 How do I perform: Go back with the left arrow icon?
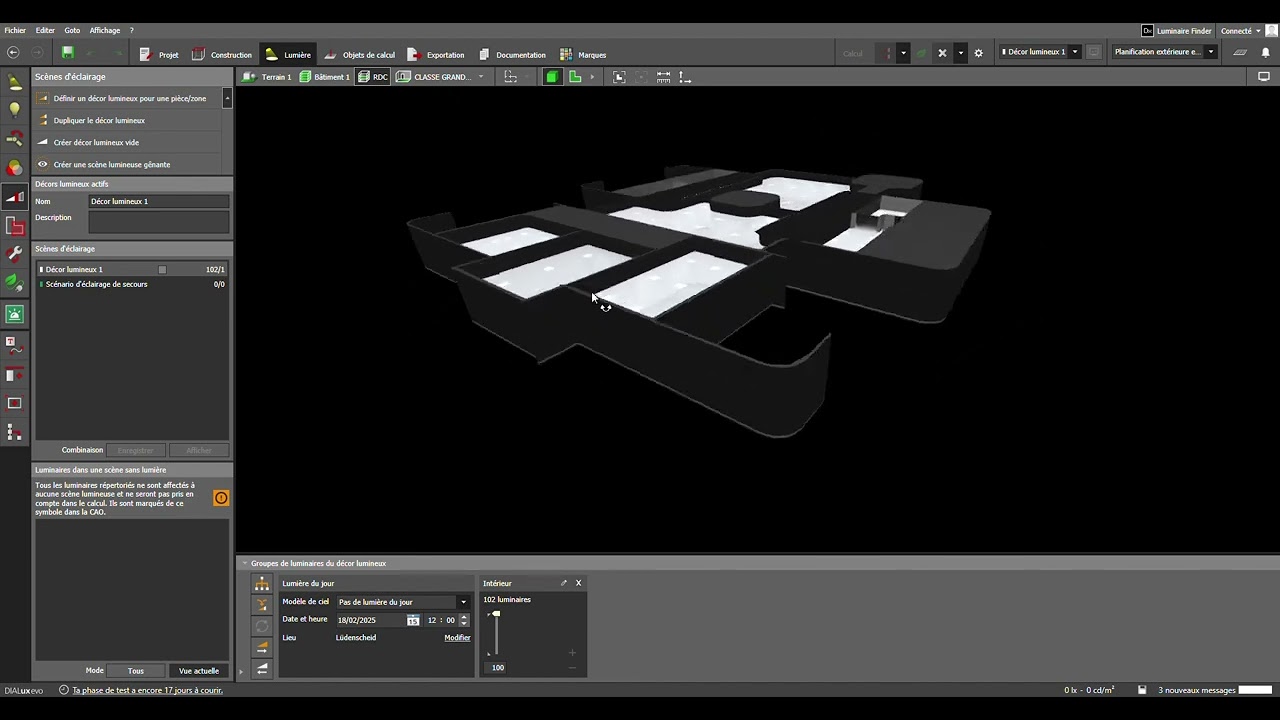point(13,53)
